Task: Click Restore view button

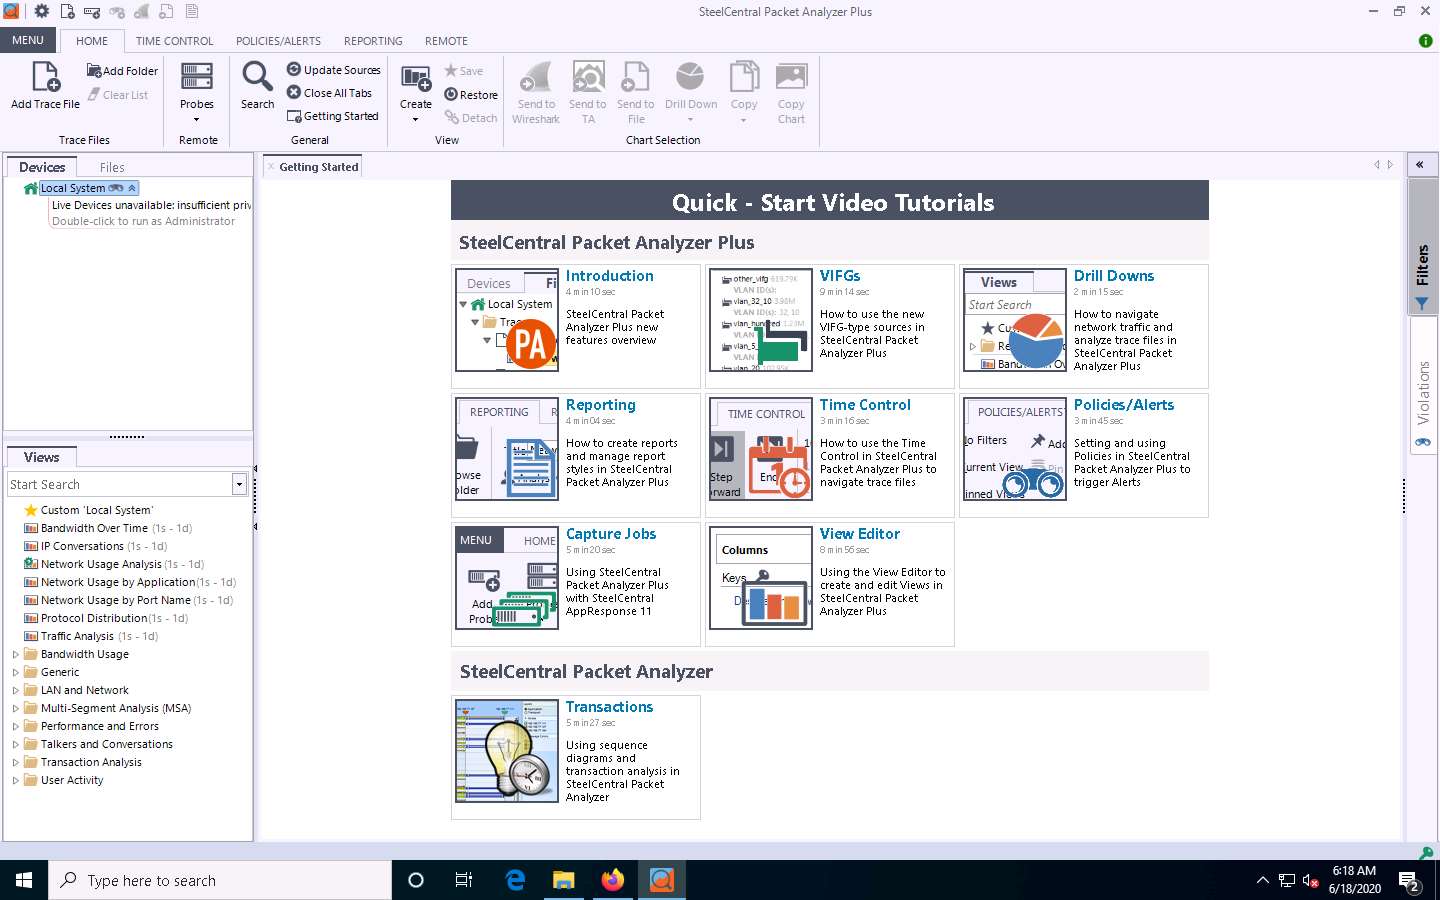Action: tap(471, 95)
